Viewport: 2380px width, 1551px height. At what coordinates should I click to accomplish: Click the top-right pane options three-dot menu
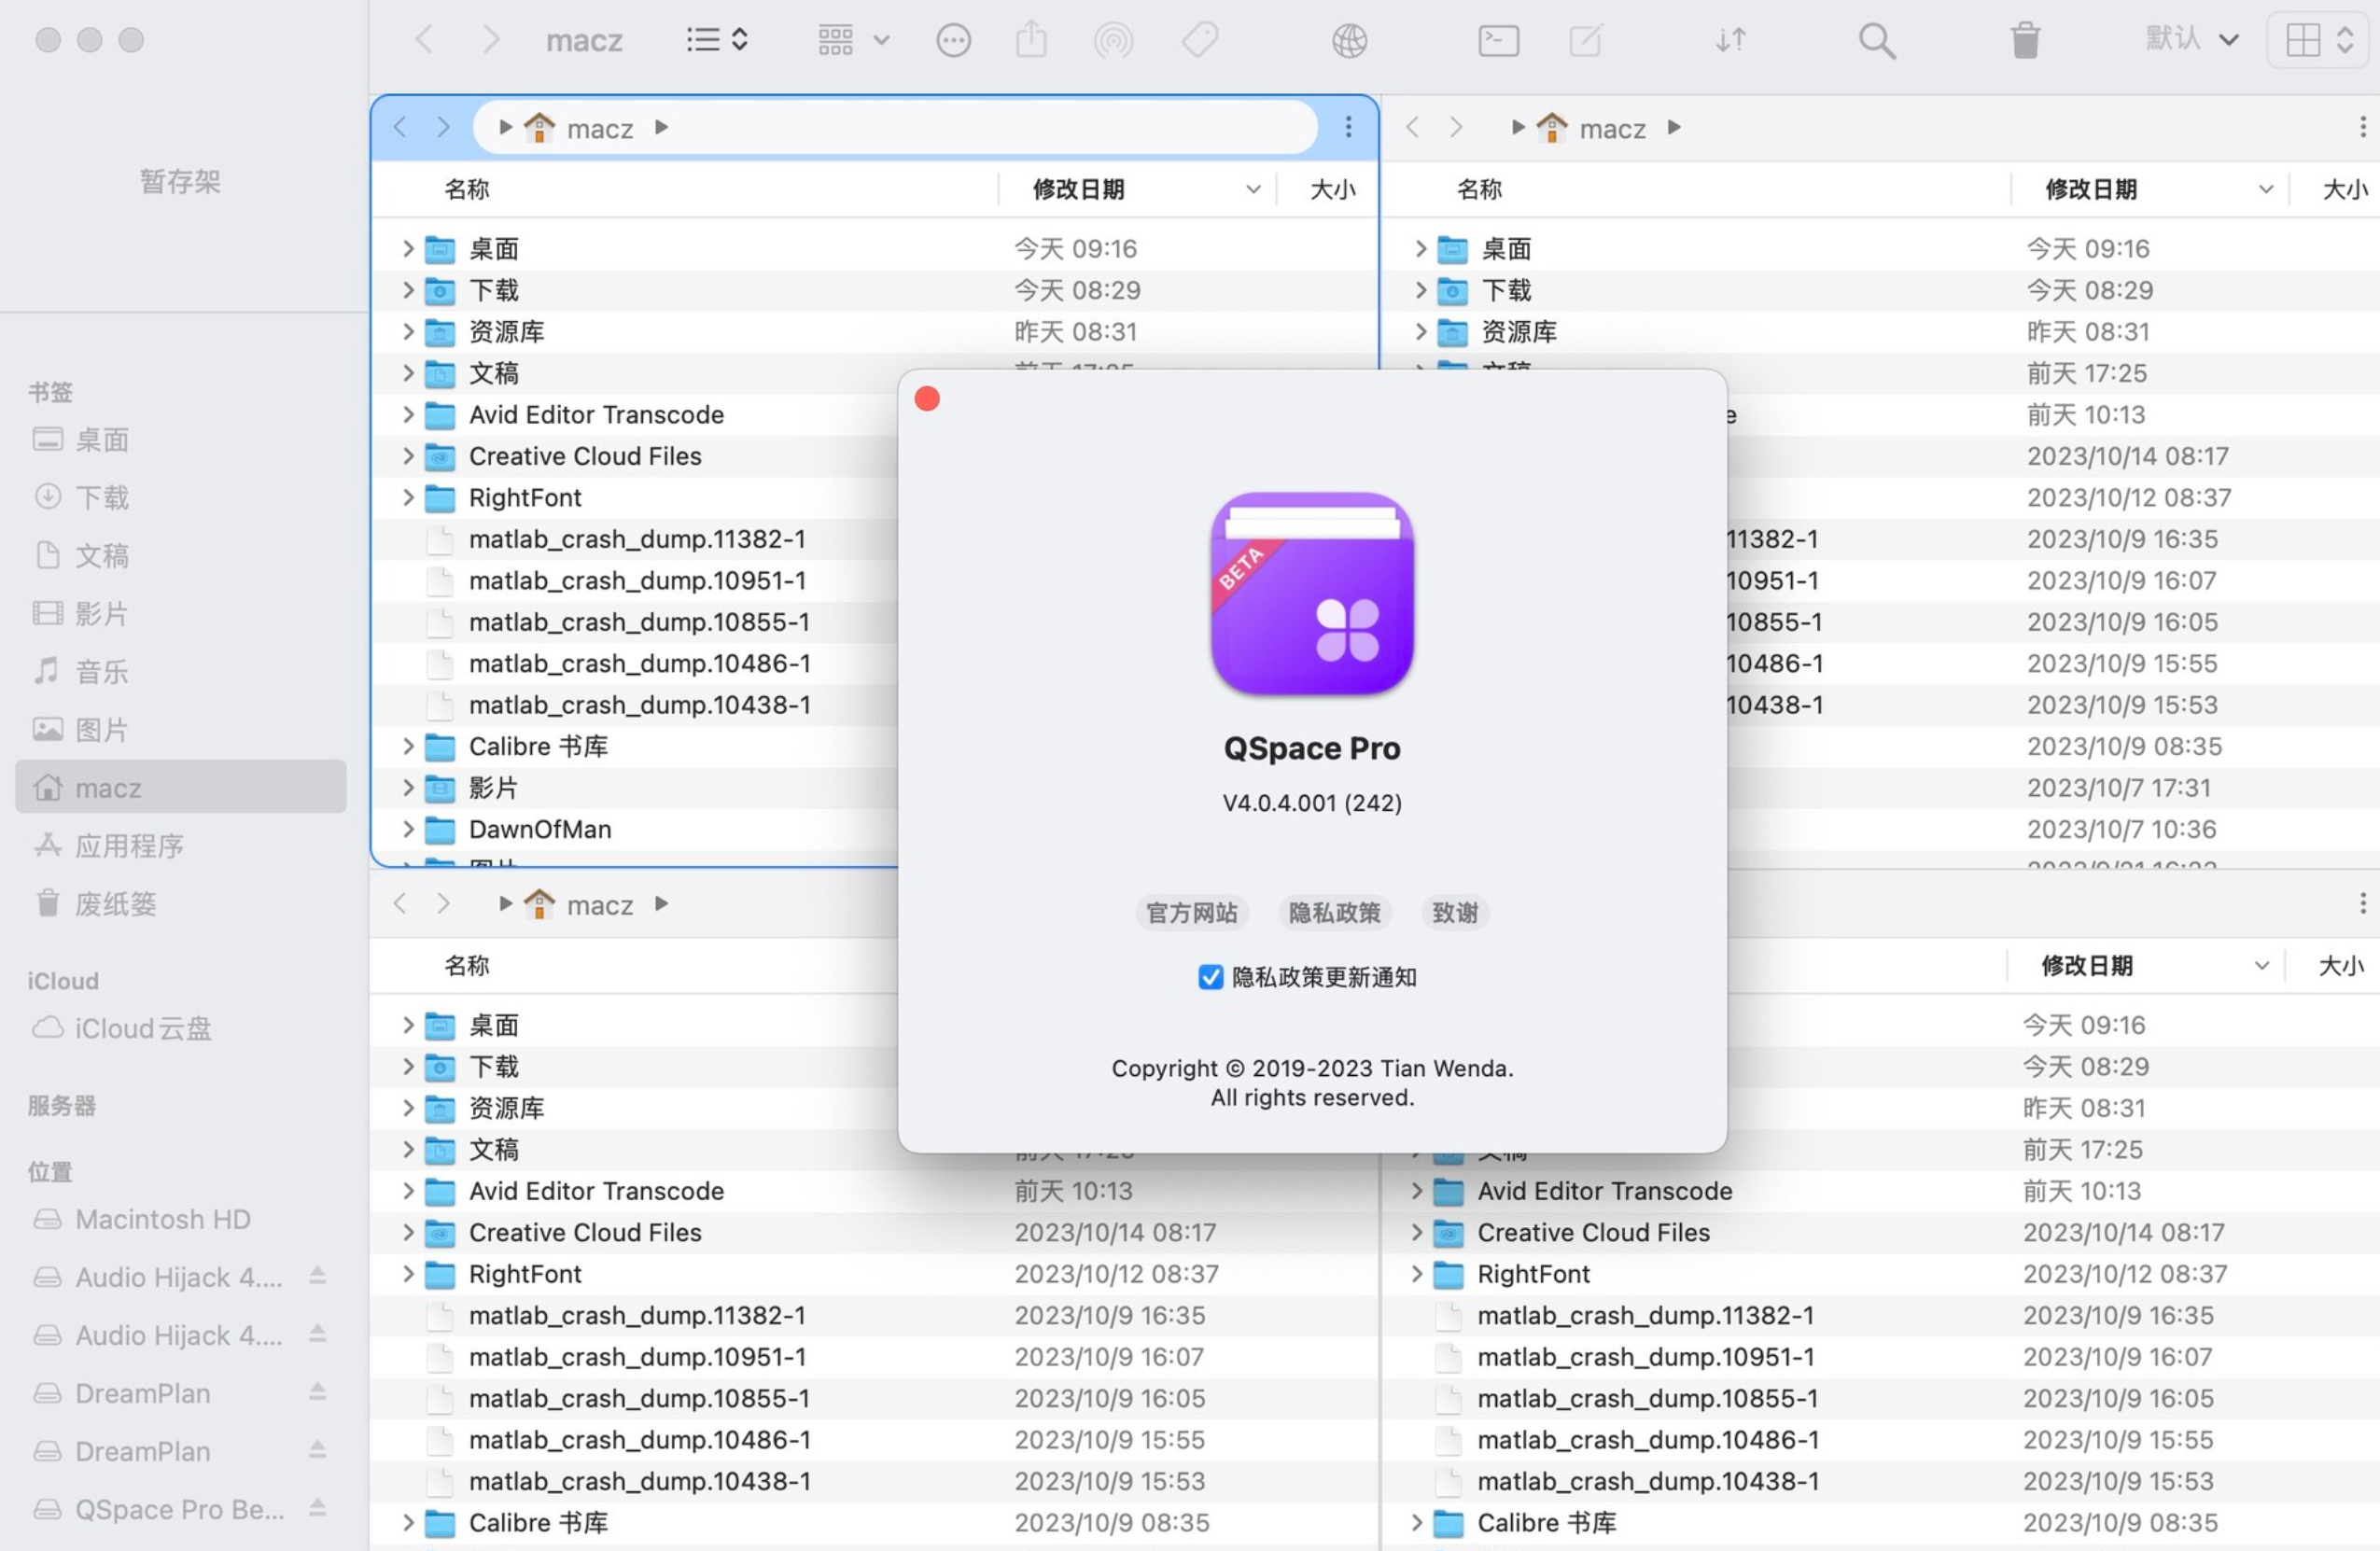coord(2362,127)
